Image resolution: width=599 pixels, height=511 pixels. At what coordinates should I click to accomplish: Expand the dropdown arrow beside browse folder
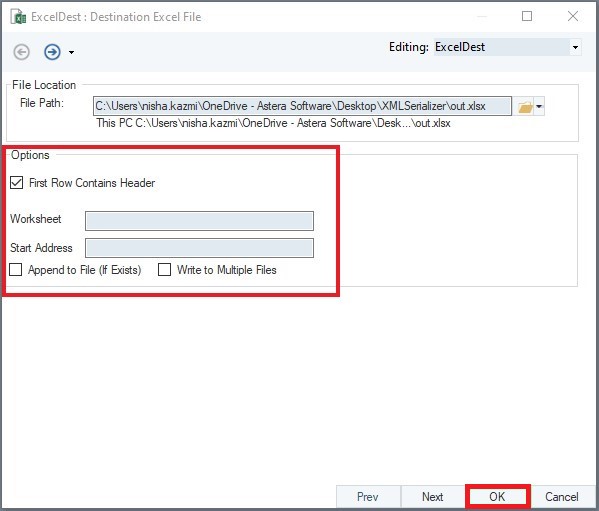click(539, 107)
